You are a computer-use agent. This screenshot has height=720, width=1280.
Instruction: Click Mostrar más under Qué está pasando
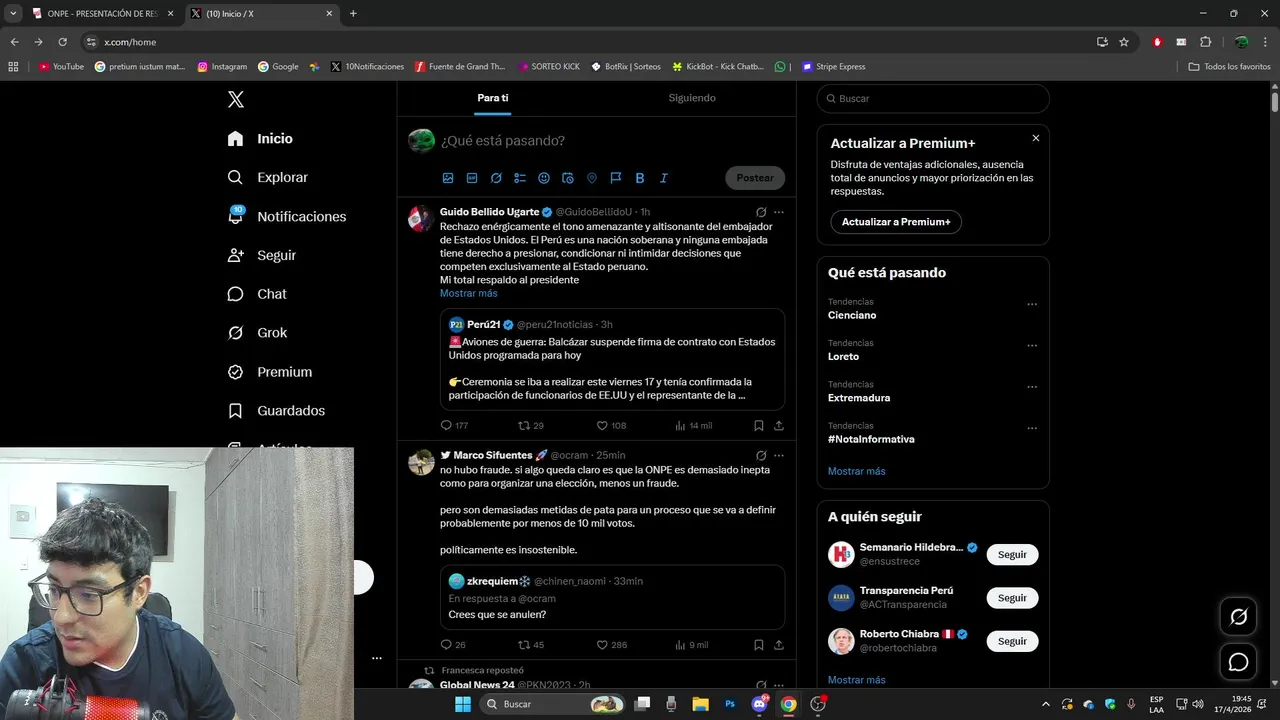856,471
